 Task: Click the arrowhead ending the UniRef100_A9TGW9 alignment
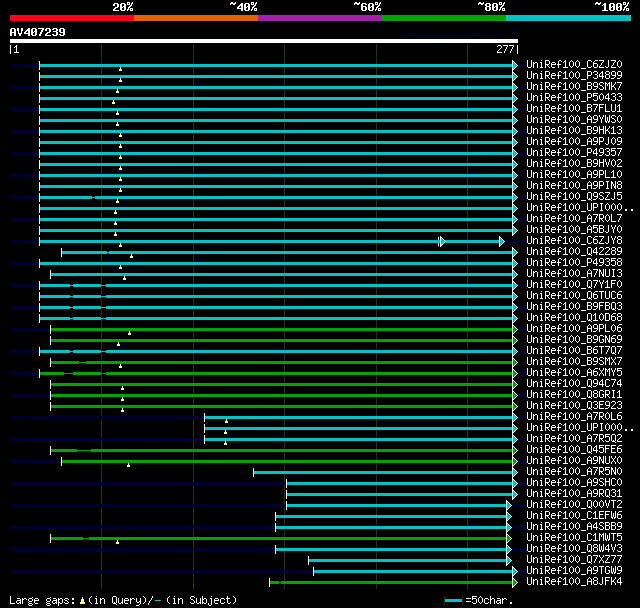click(x=515, y=571)
